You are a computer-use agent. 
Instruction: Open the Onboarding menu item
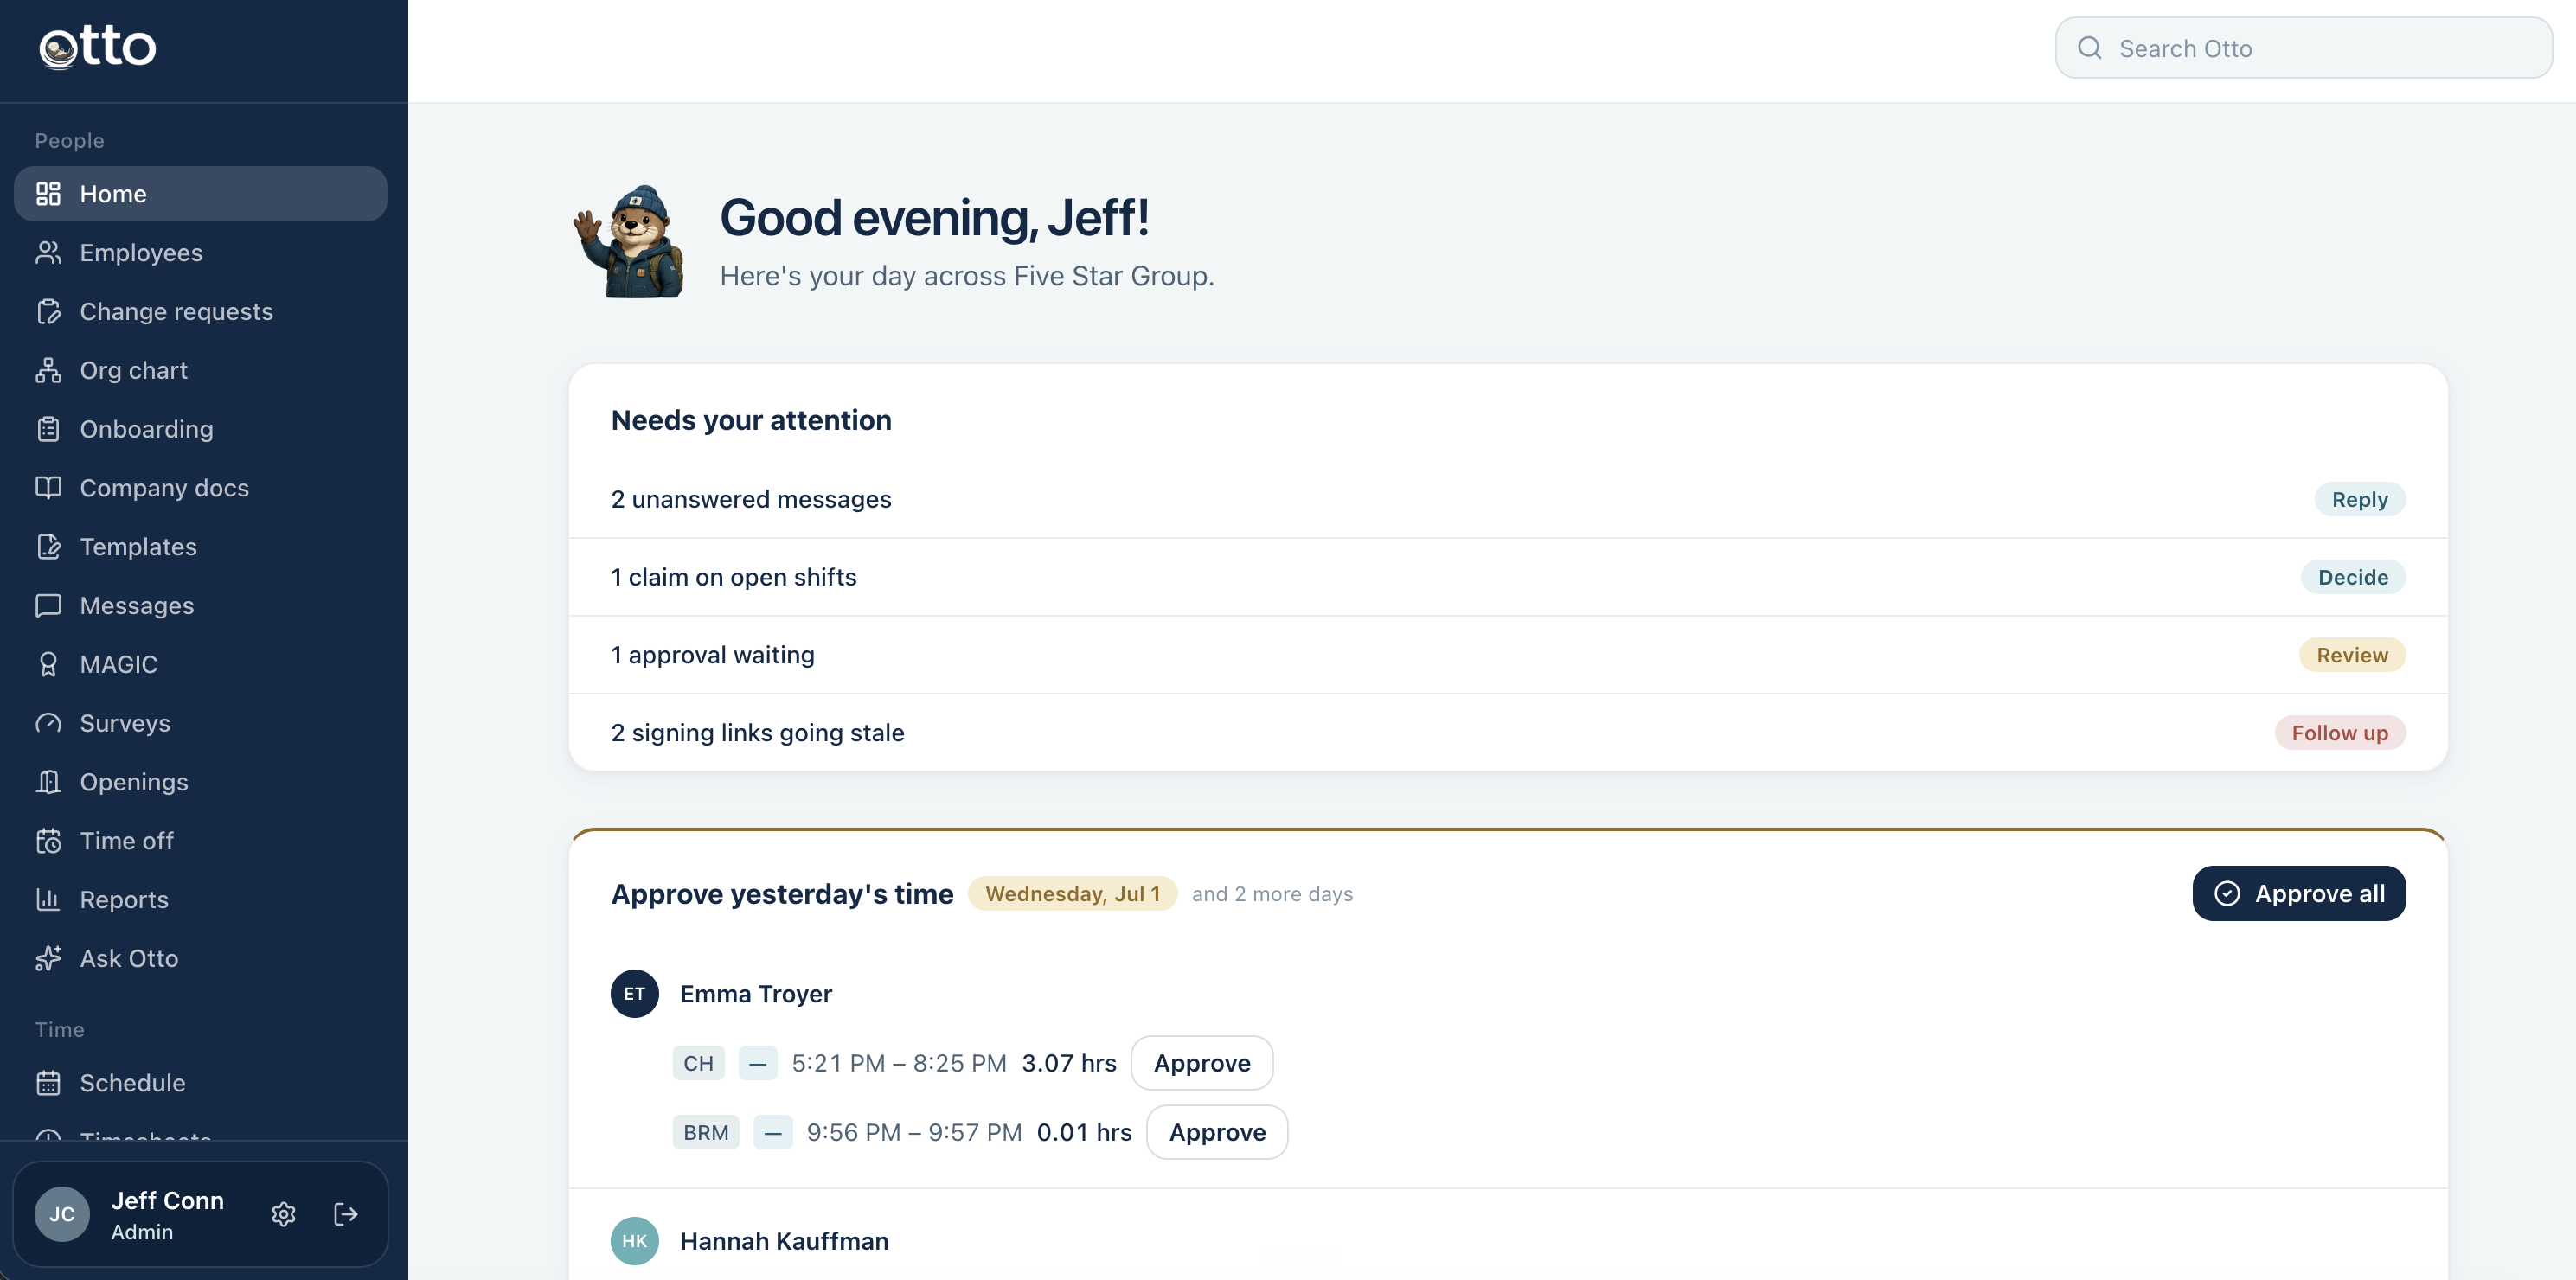(x=200, y=429)
